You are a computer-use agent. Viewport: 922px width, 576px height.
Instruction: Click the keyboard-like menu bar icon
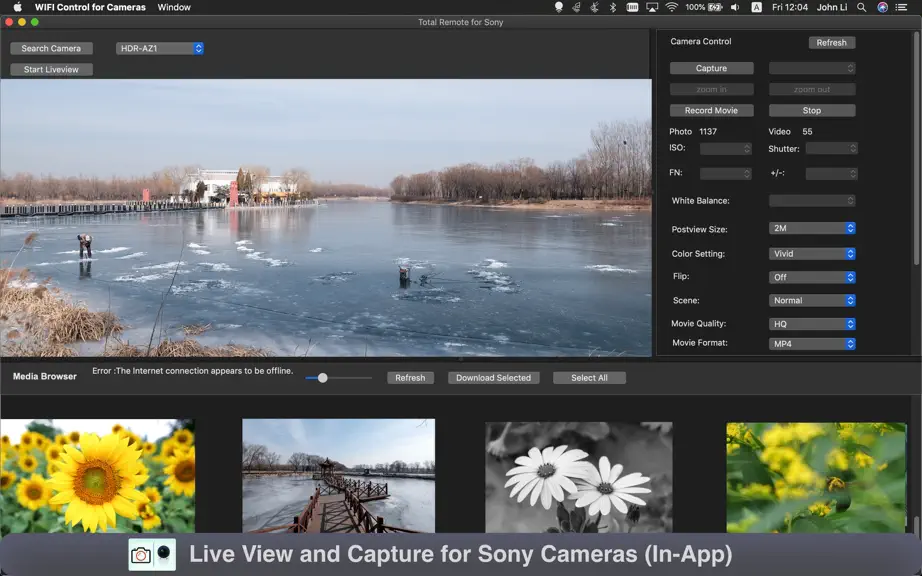[632, 7]
